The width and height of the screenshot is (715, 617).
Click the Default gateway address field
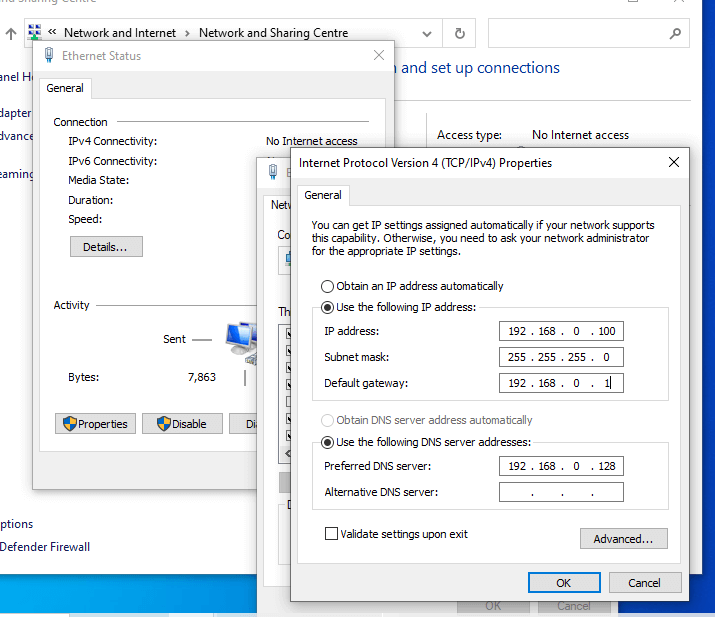click(x=561, y=383)
